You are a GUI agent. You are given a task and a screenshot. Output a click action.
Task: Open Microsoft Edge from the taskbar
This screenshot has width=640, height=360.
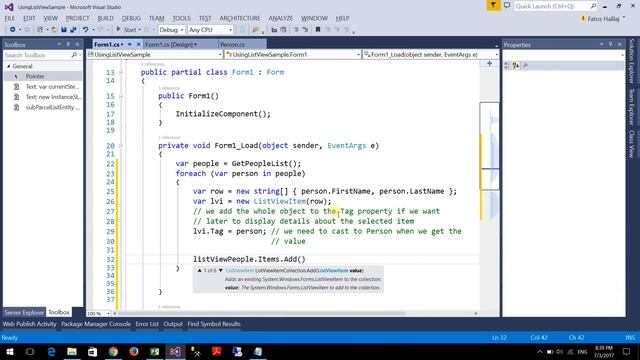pyautogui.click(x=51, y=351)
